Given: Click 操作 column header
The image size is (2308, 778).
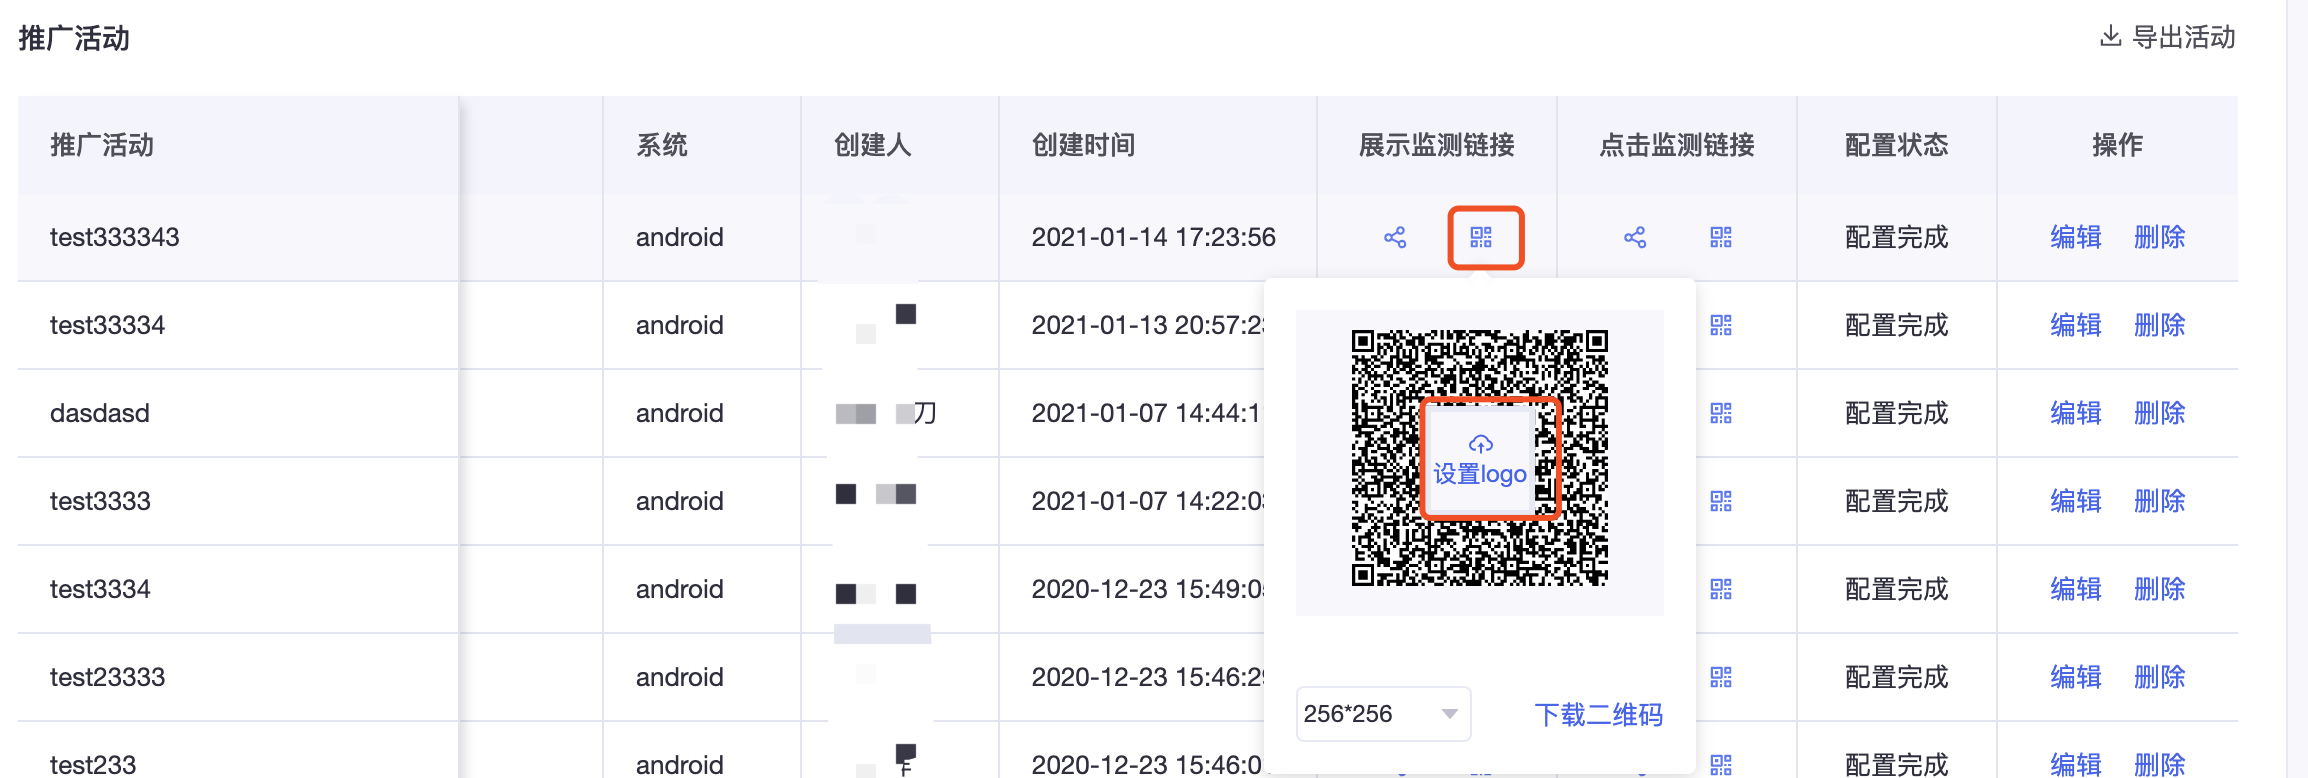Looking at the screenshot, I should pyautogui.click(x=2118, y=145).
